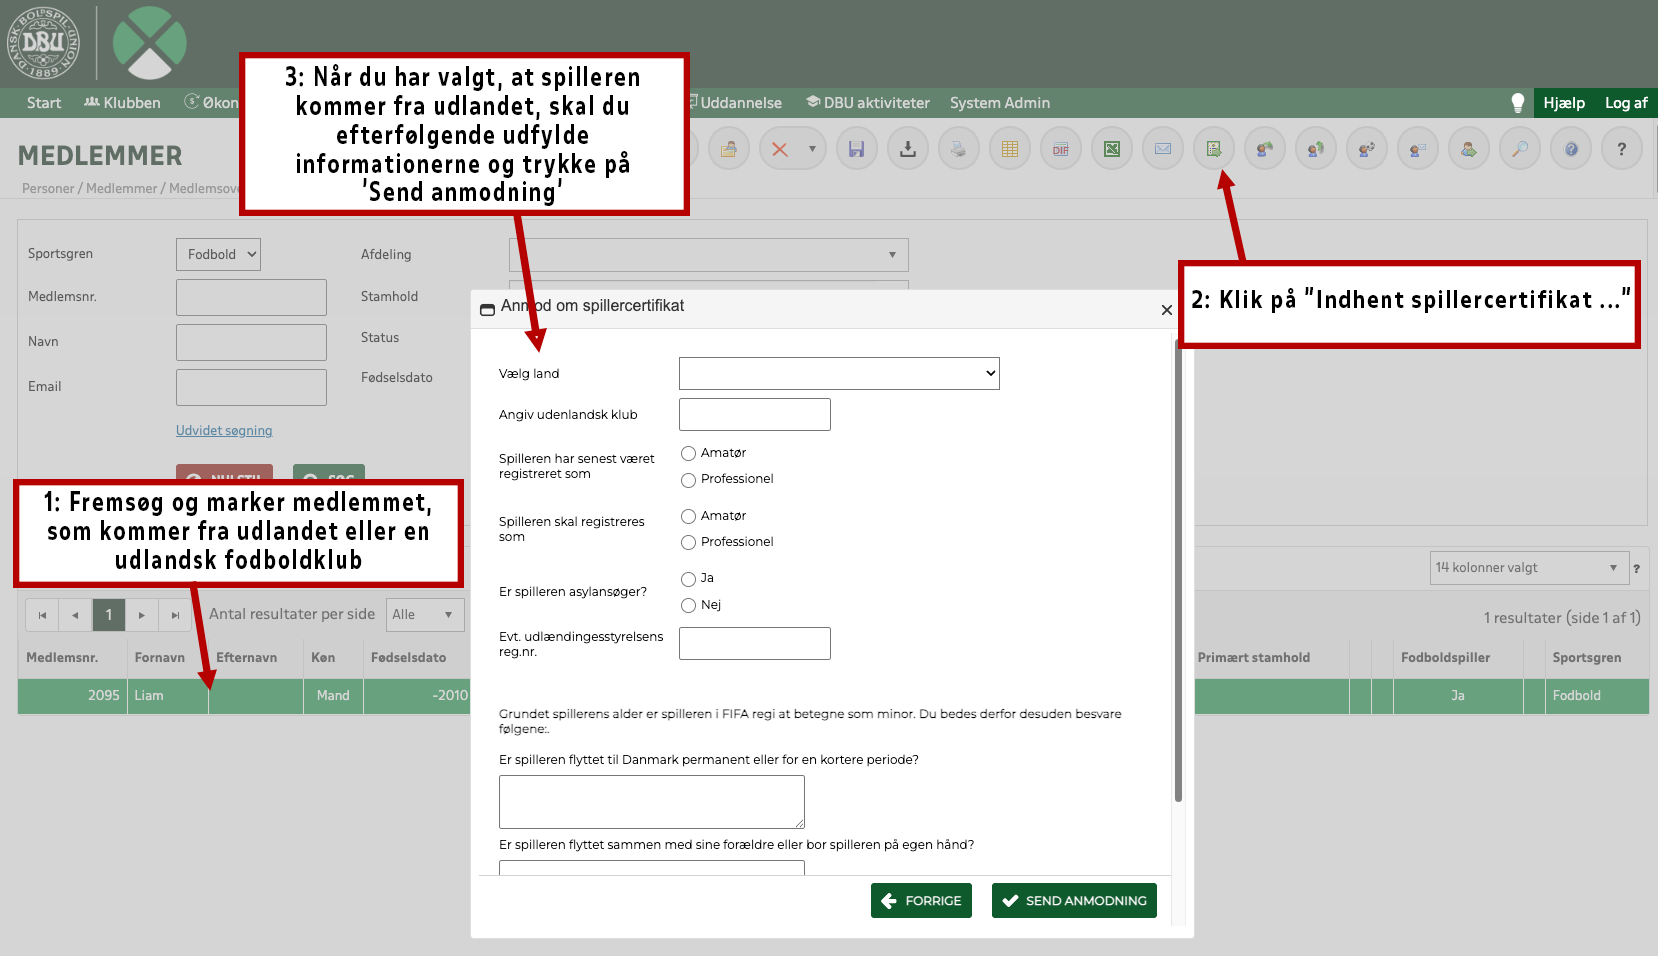Click the download icon in the toolbar

pos(907,150)
